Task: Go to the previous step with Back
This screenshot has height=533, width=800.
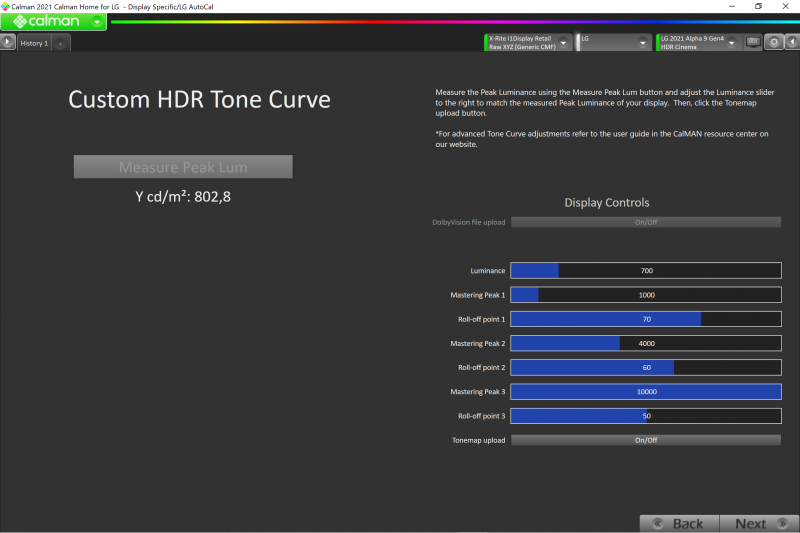Action: pyautogui.click(x=680, y=523)
